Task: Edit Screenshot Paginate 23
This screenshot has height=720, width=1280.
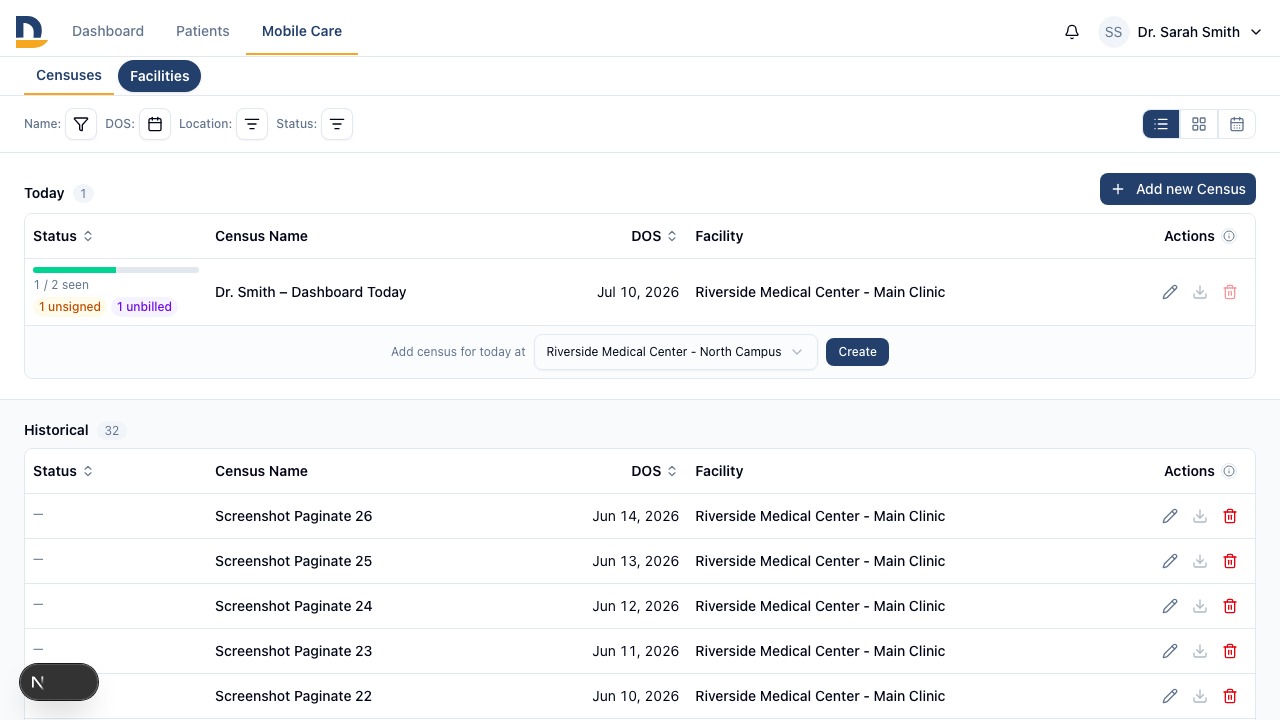Action: 1170,651
